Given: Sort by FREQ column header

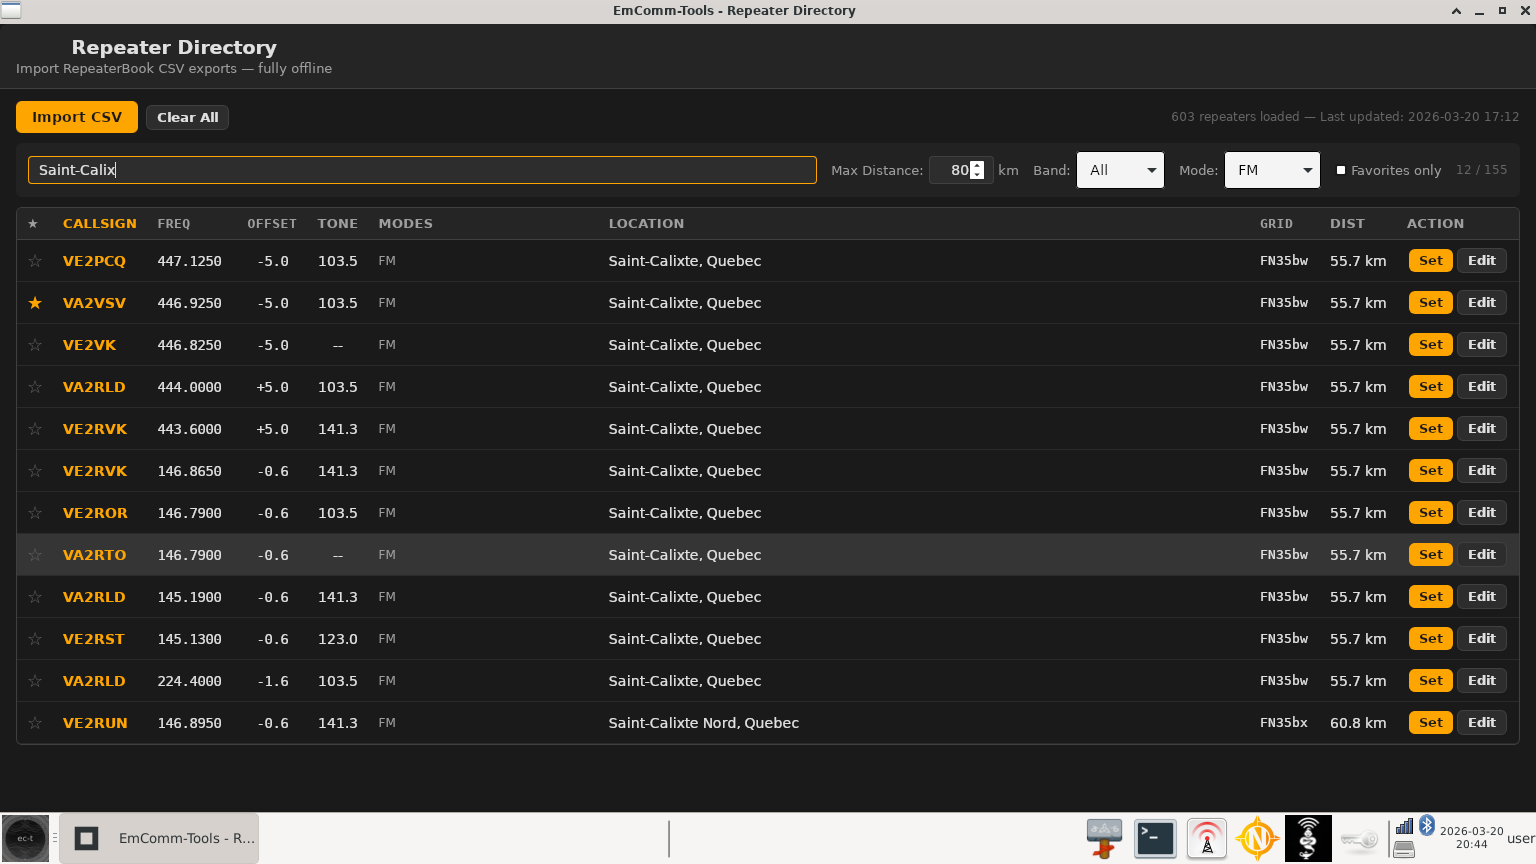Looking at the screenshot, I should click(174, 224).
